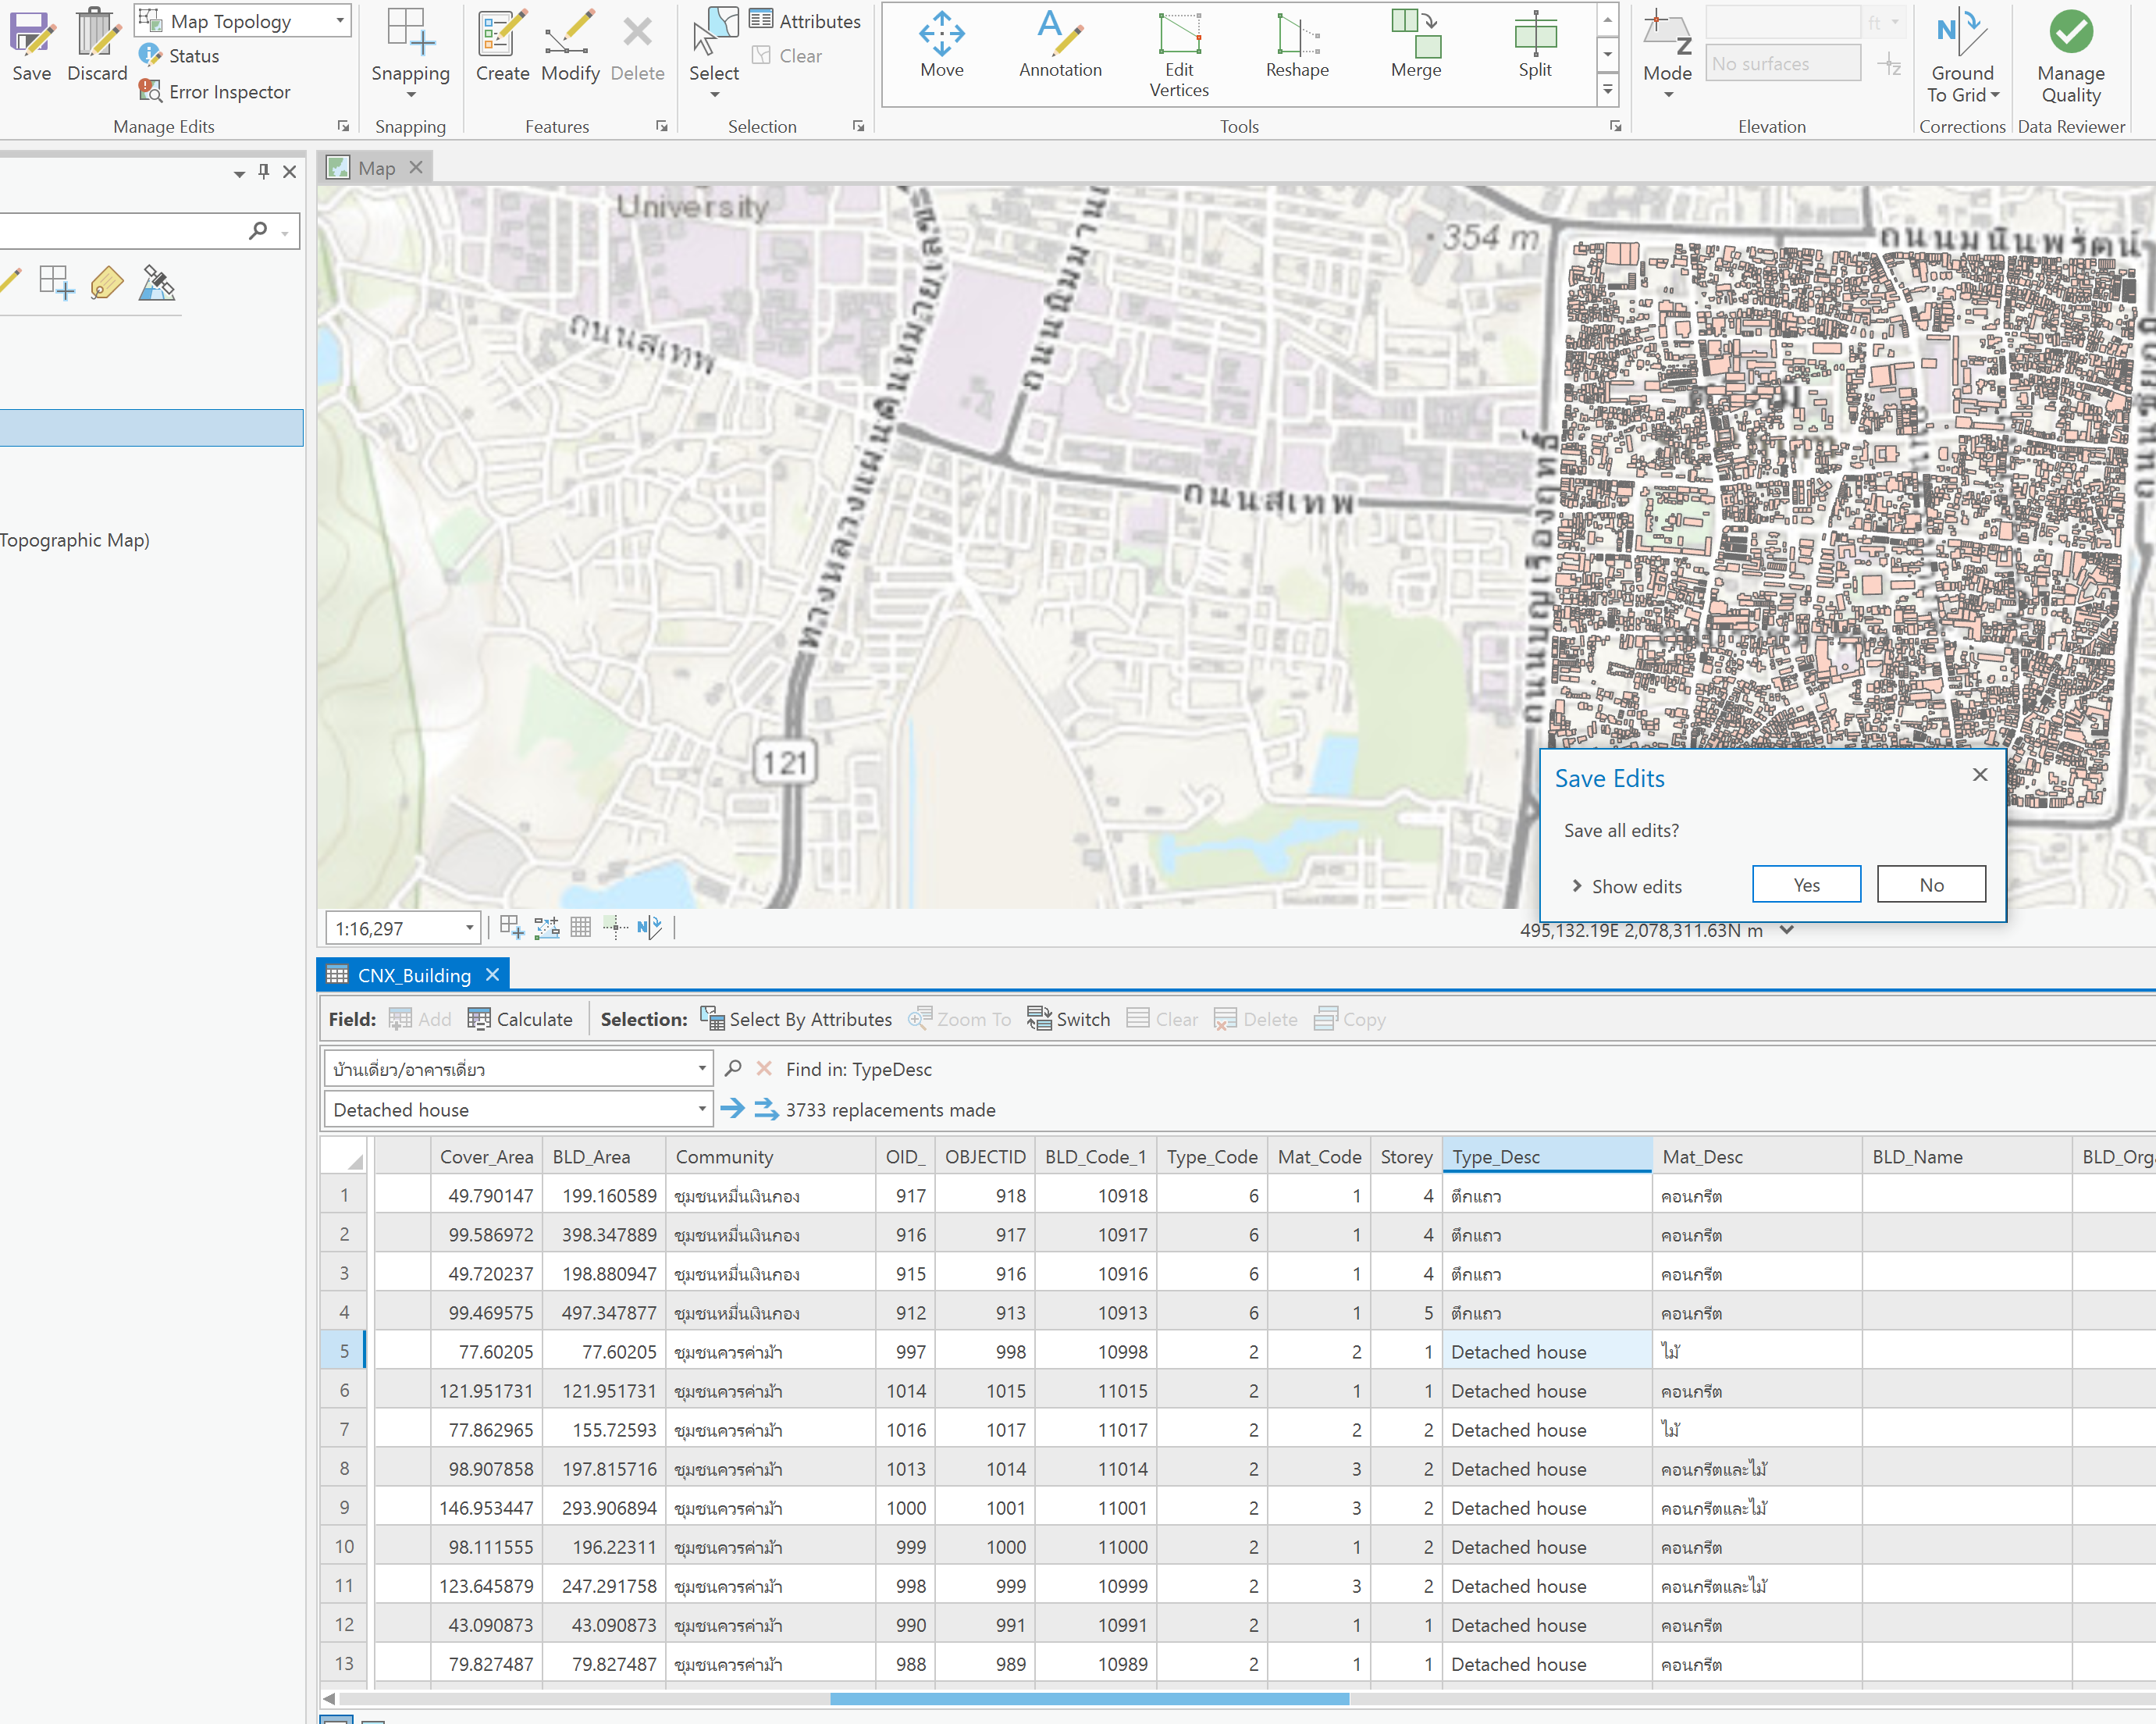Click the Calculate field icon
2156x1724 pixels.
tap(479, 1019)
